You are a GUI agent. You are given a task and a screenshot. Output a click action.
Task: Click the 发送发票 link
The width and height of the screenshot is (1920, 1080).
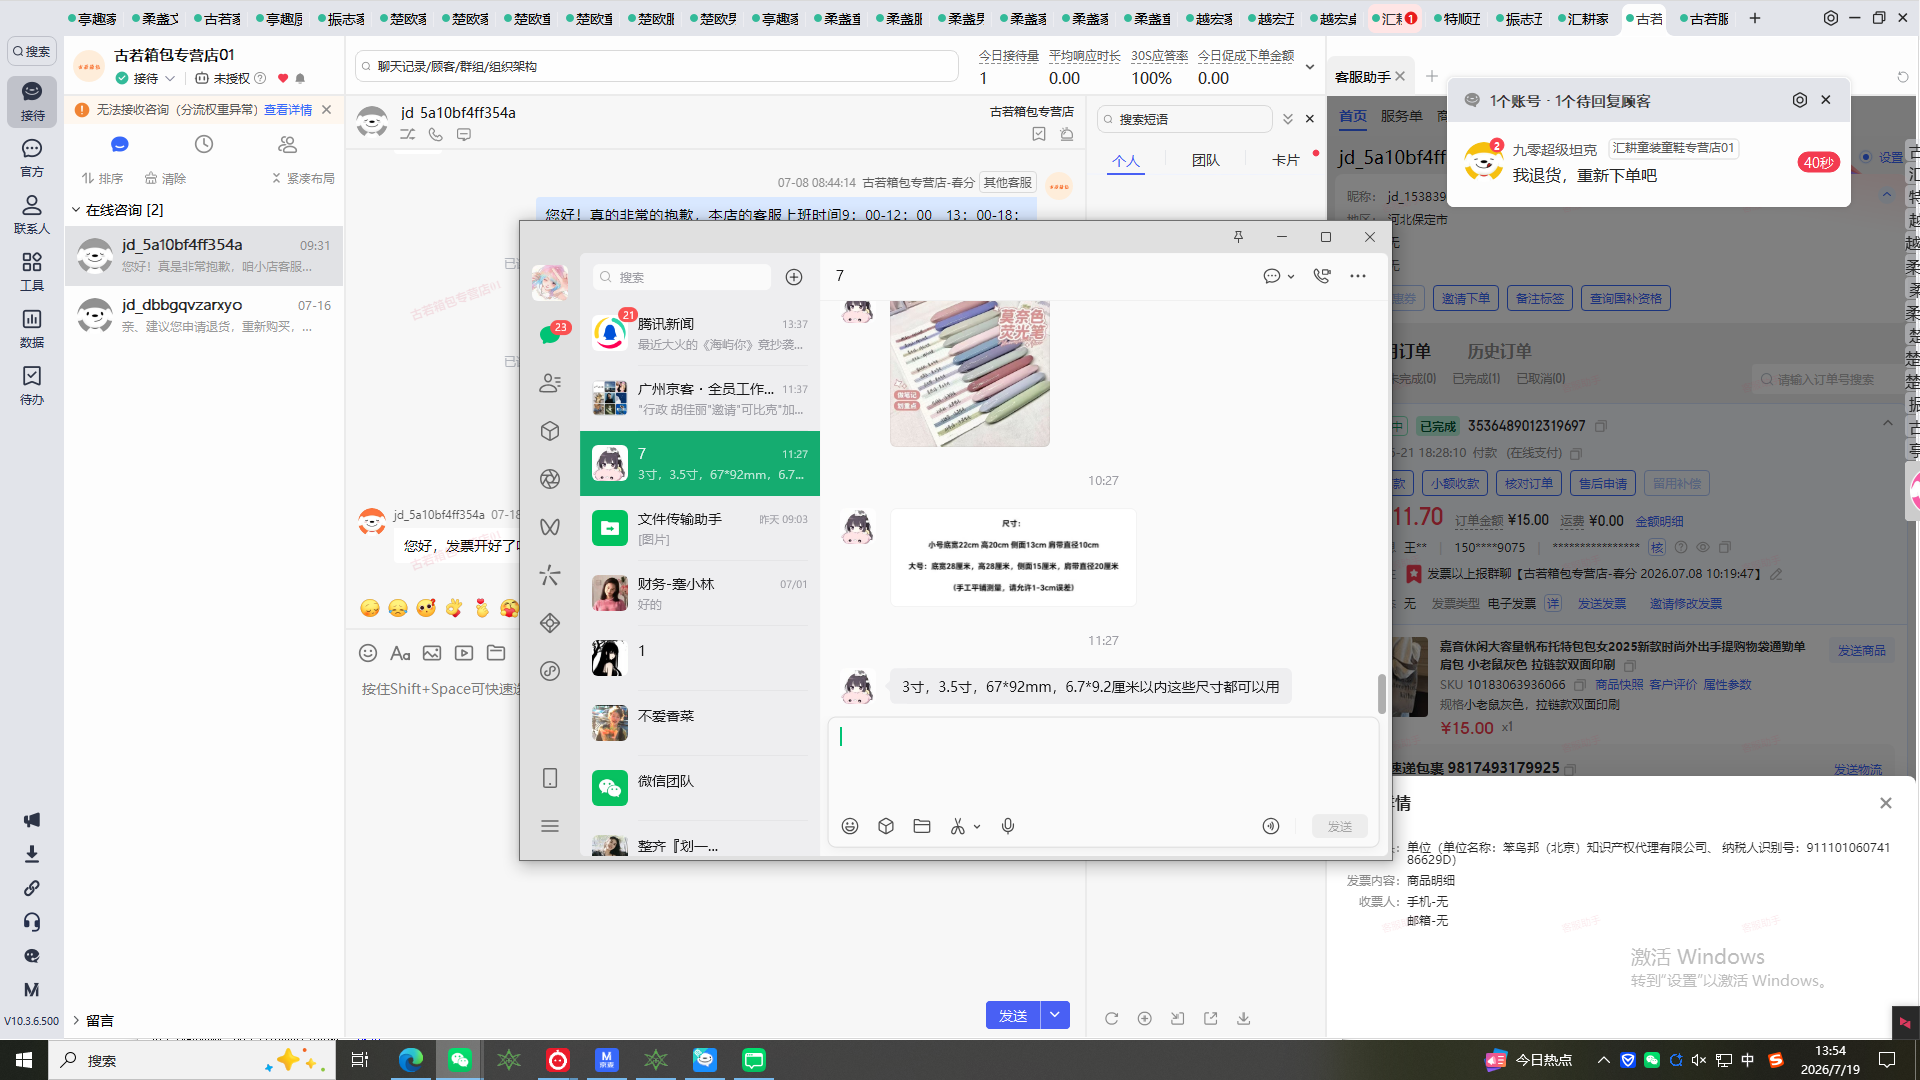click(1602, 604)
